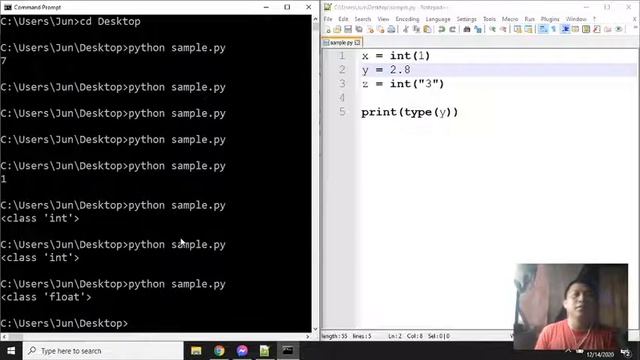Click line 2 code 'y = 2.8'

(386, 70)
